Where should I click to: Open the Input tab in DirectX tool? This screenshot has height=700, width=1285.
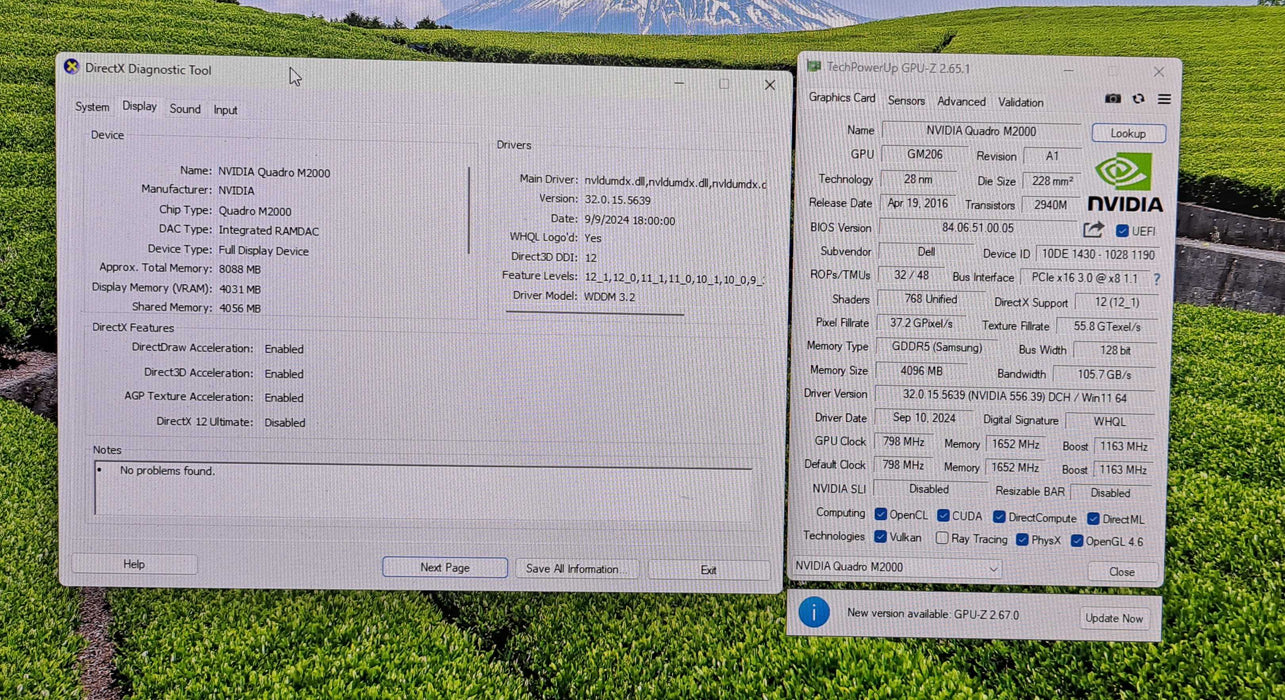(226, 110)
